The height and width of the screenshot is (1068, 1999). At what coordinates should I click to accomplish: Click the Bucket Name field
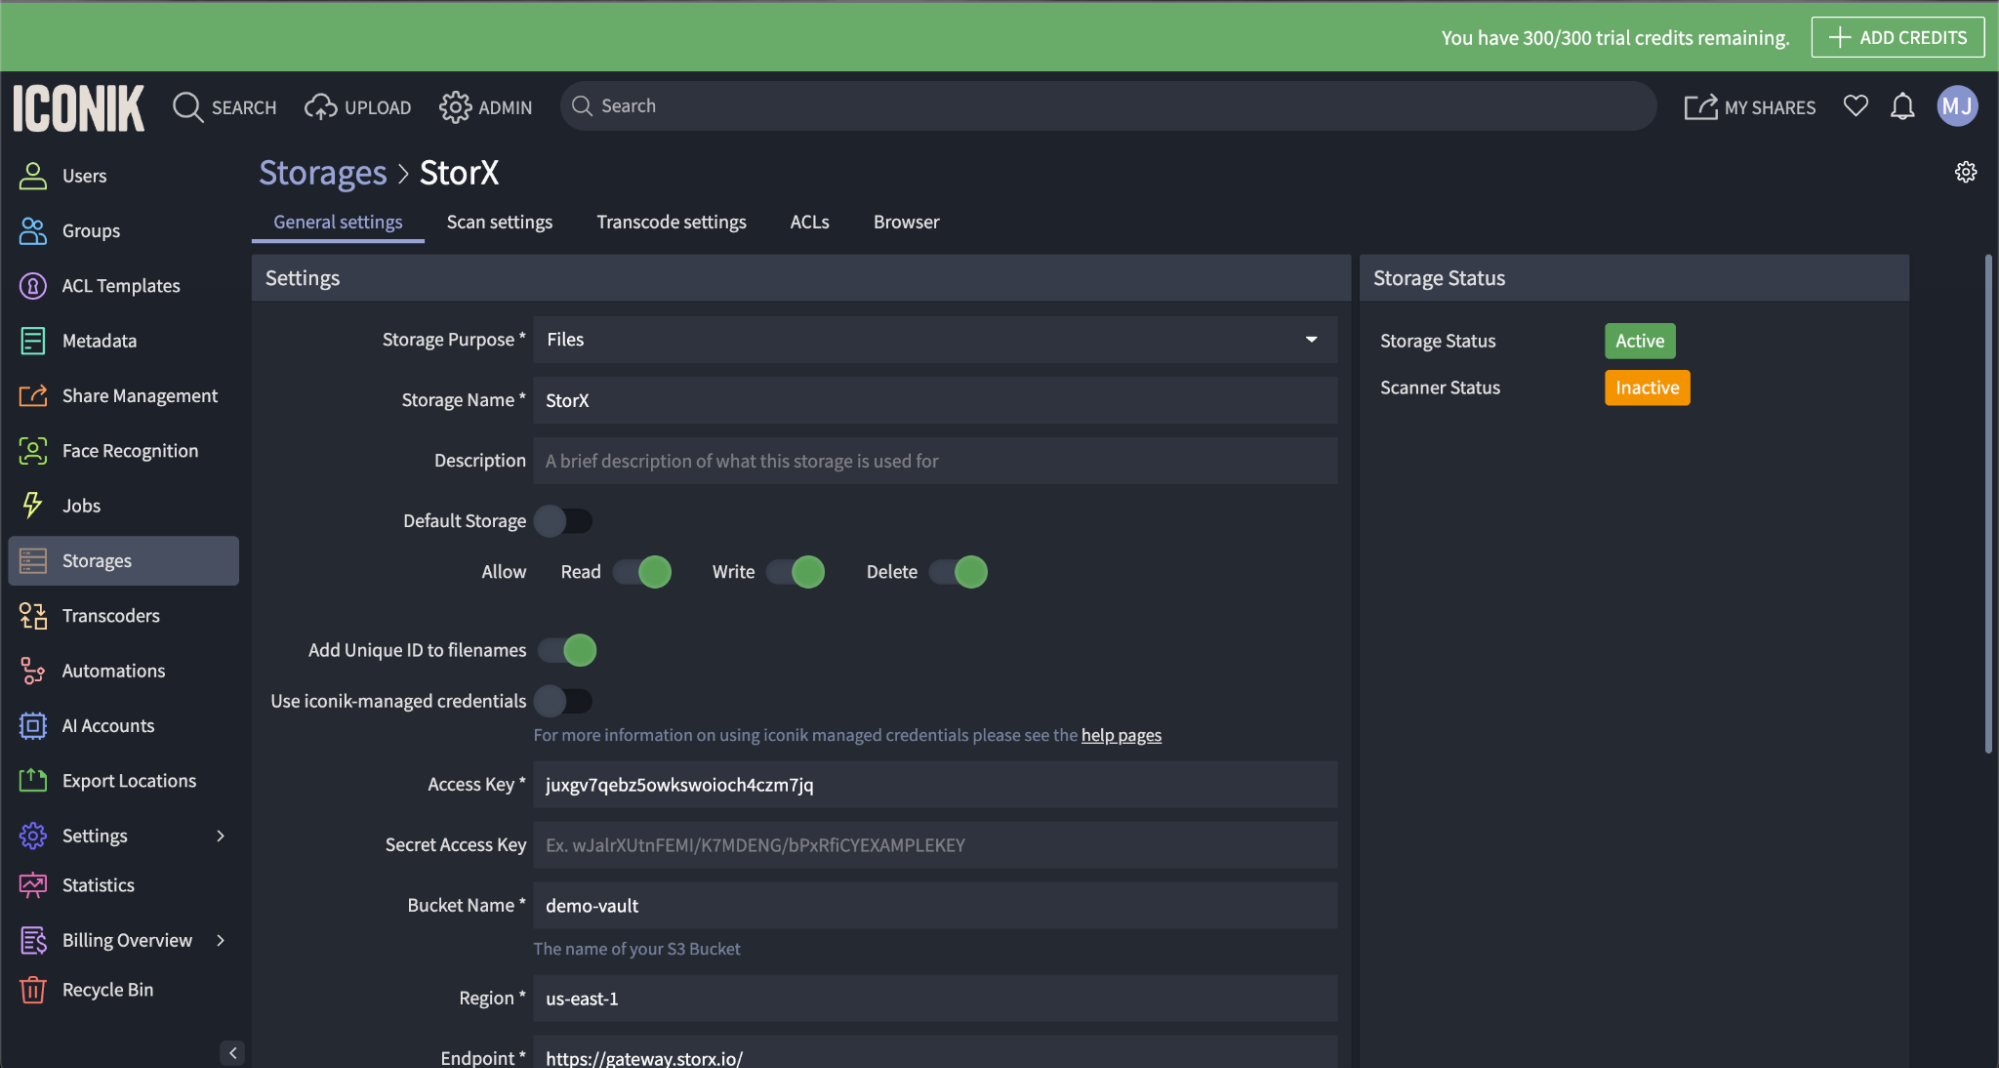[935, 906]
